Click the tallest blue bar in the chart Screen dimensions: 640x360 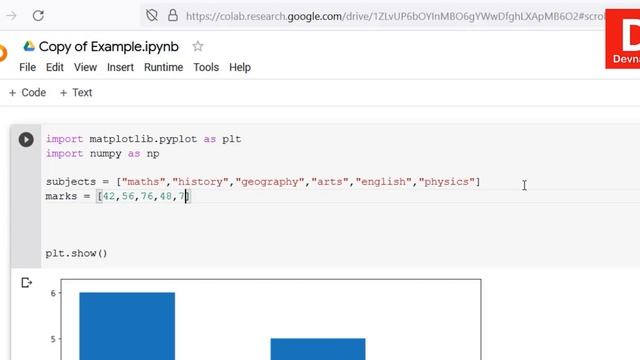(x=127, y=326)
